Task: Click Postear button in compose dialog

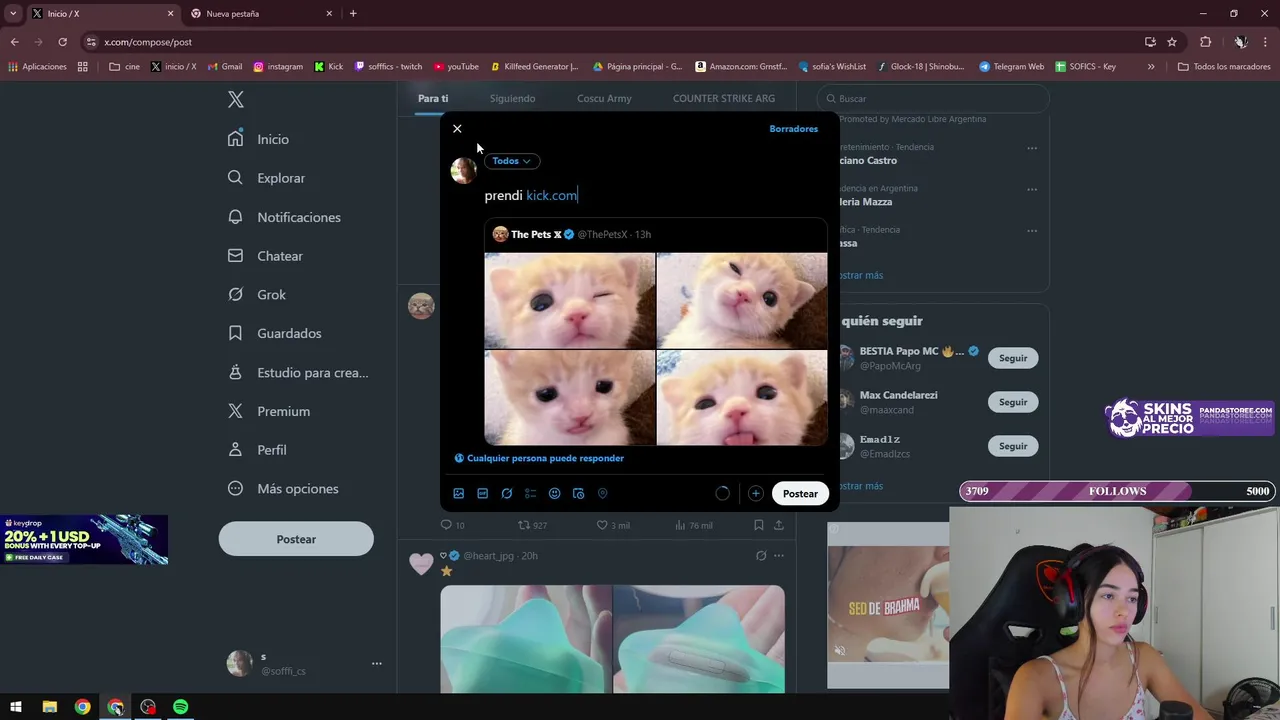Action: 800,493
